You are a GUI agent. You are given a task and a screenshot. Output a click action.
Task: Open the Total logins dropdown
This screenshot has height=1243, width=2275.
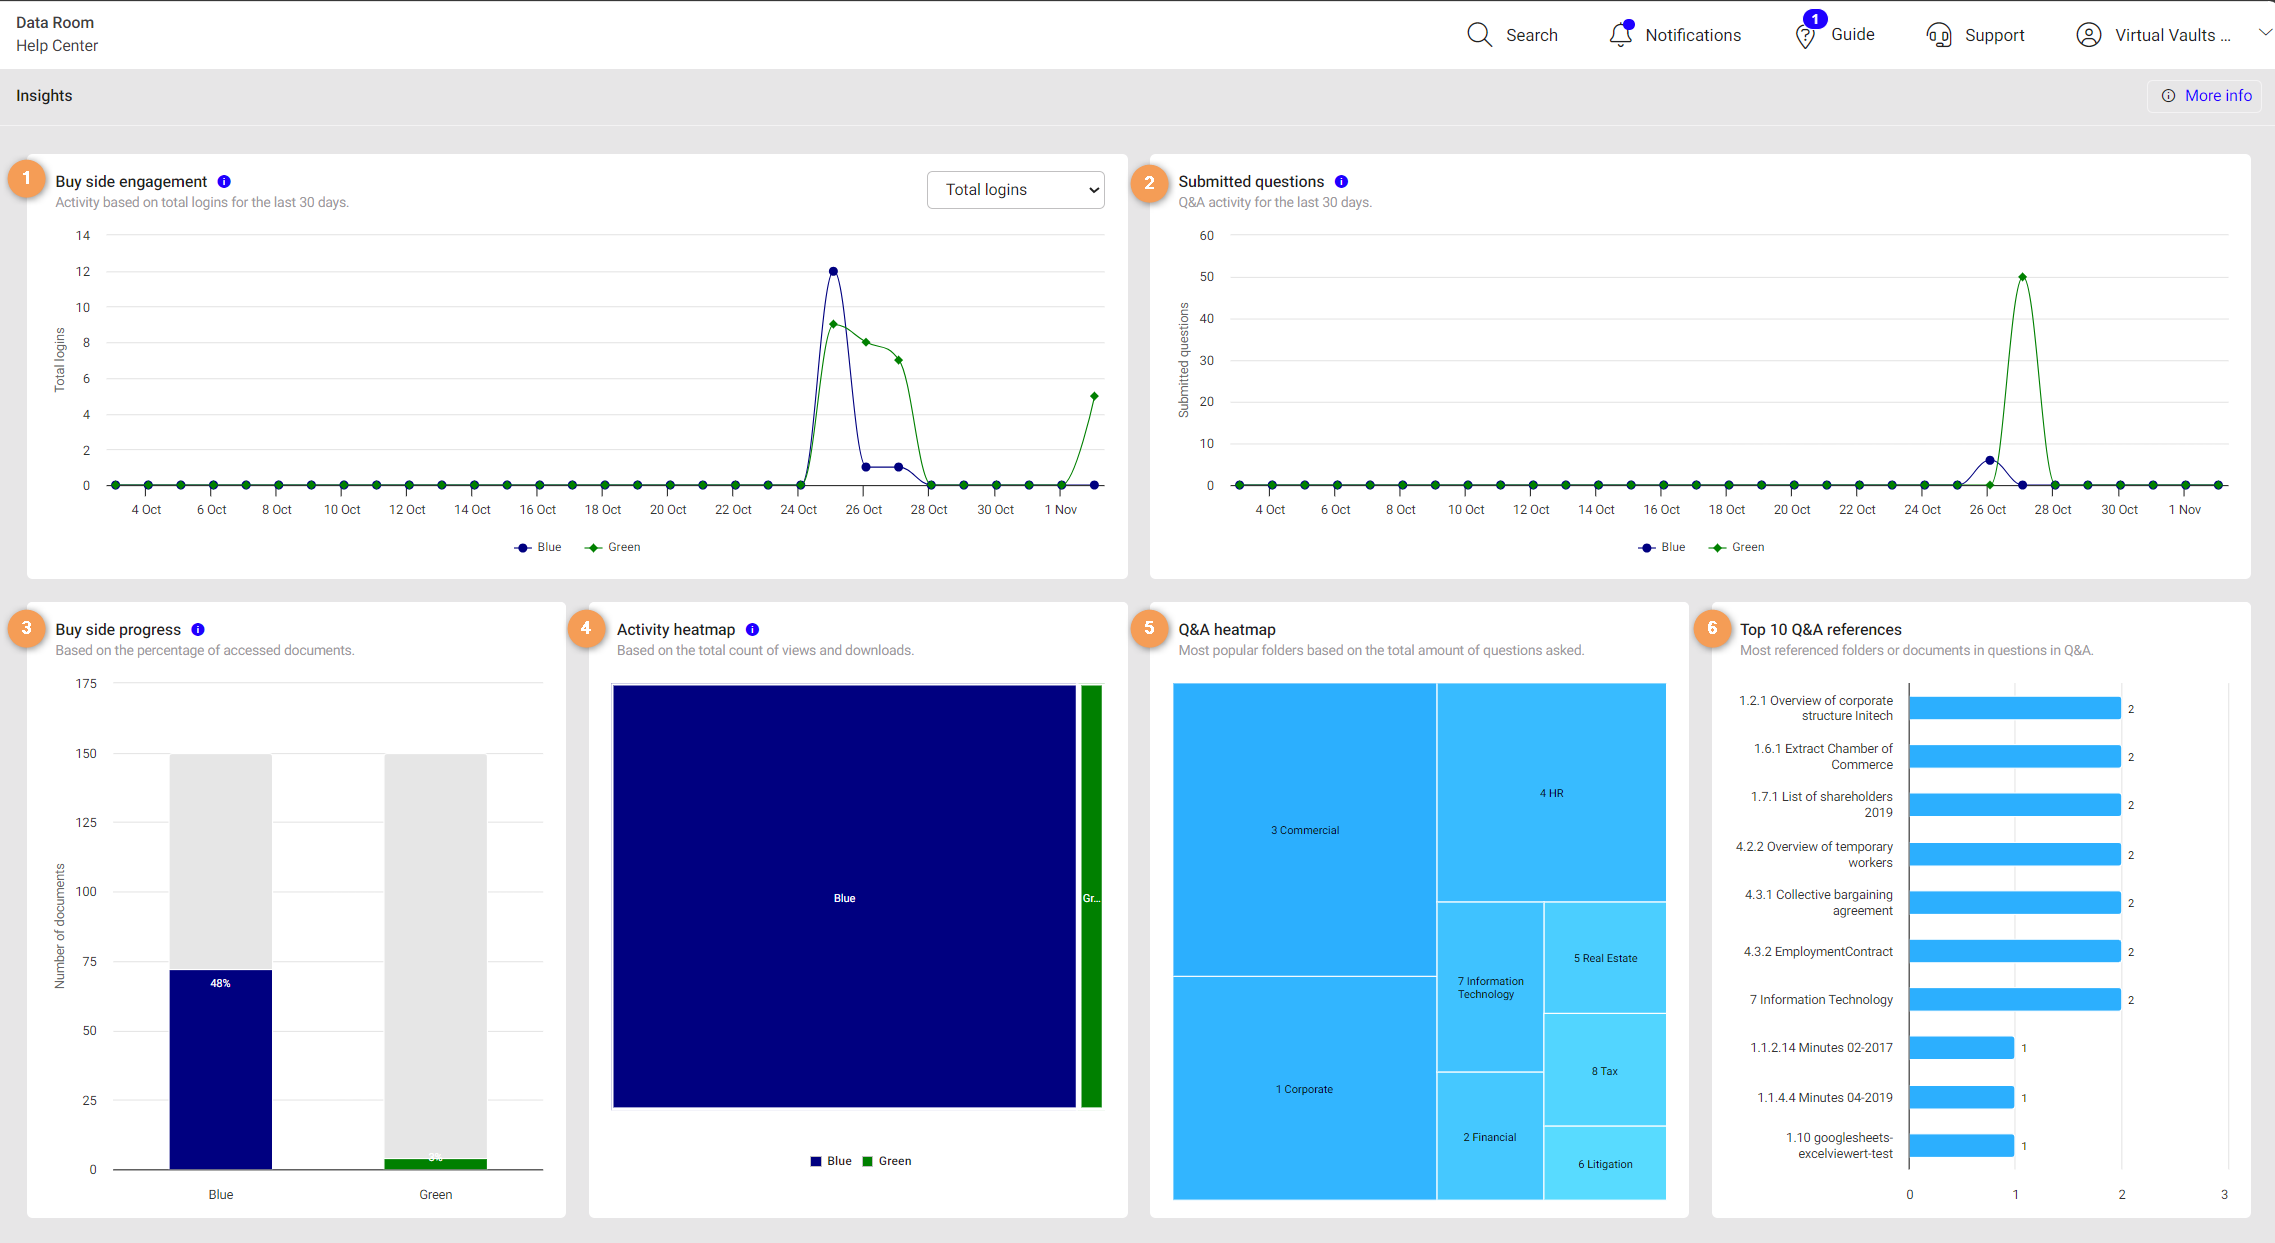tap(1015, 190)
